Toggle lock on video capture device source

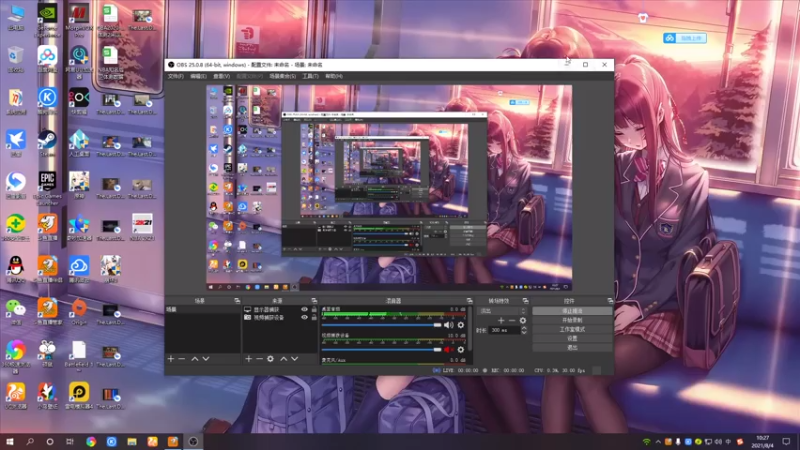coord(314,317)
